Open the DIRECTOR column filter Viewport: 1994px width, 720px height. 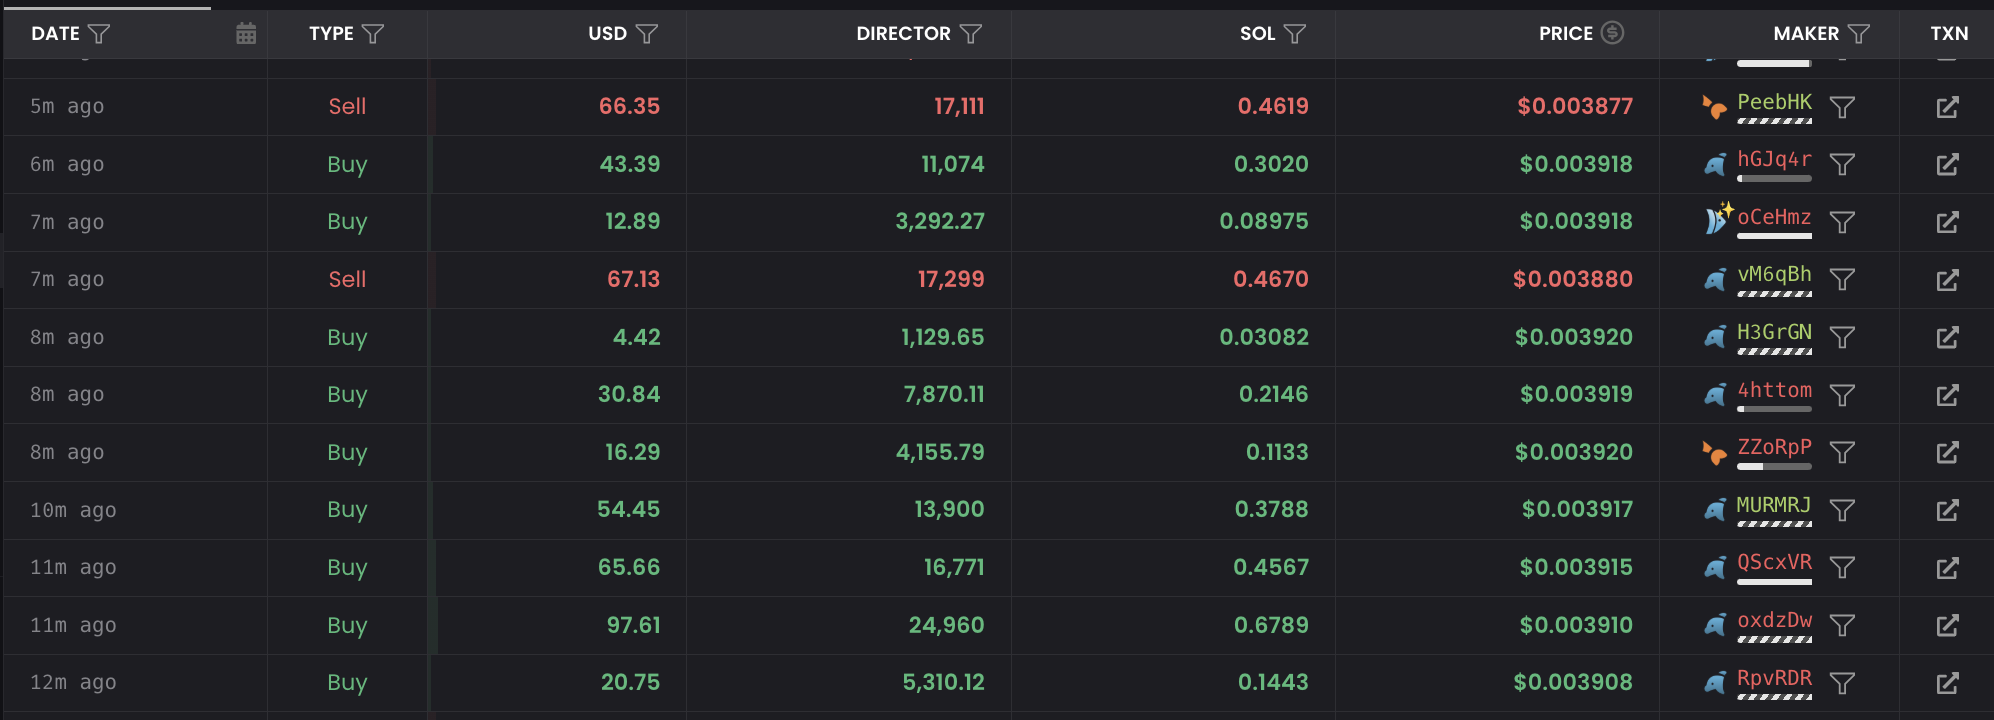point(971,34)
